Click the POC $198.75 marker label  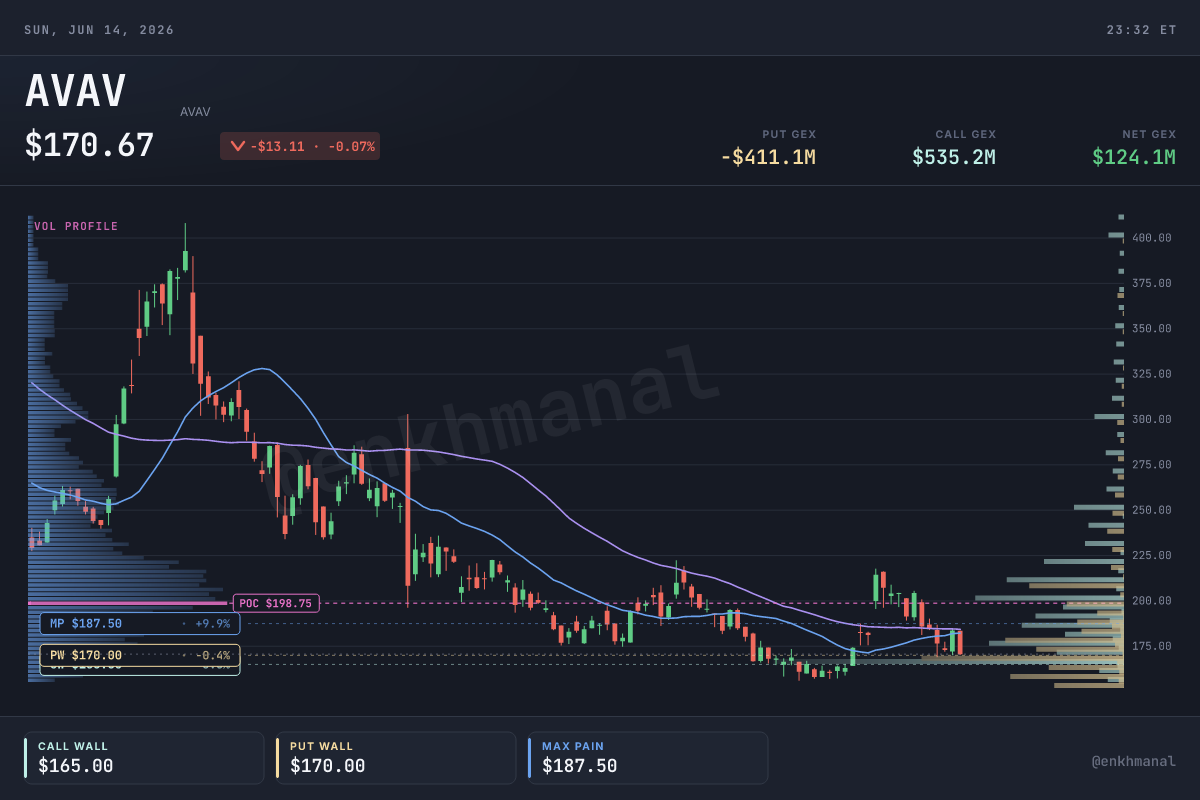click(x=276, y=603)
